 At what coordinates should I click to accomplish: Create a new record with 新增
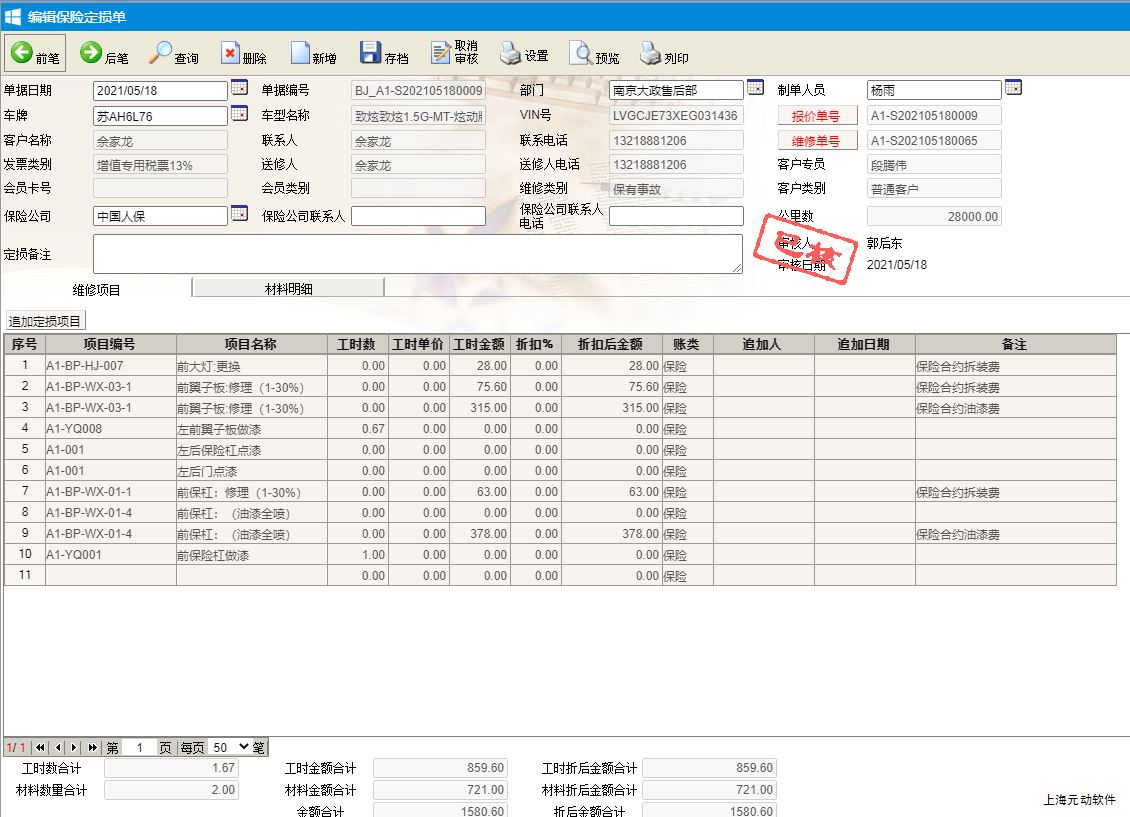[x=313, y=54]
